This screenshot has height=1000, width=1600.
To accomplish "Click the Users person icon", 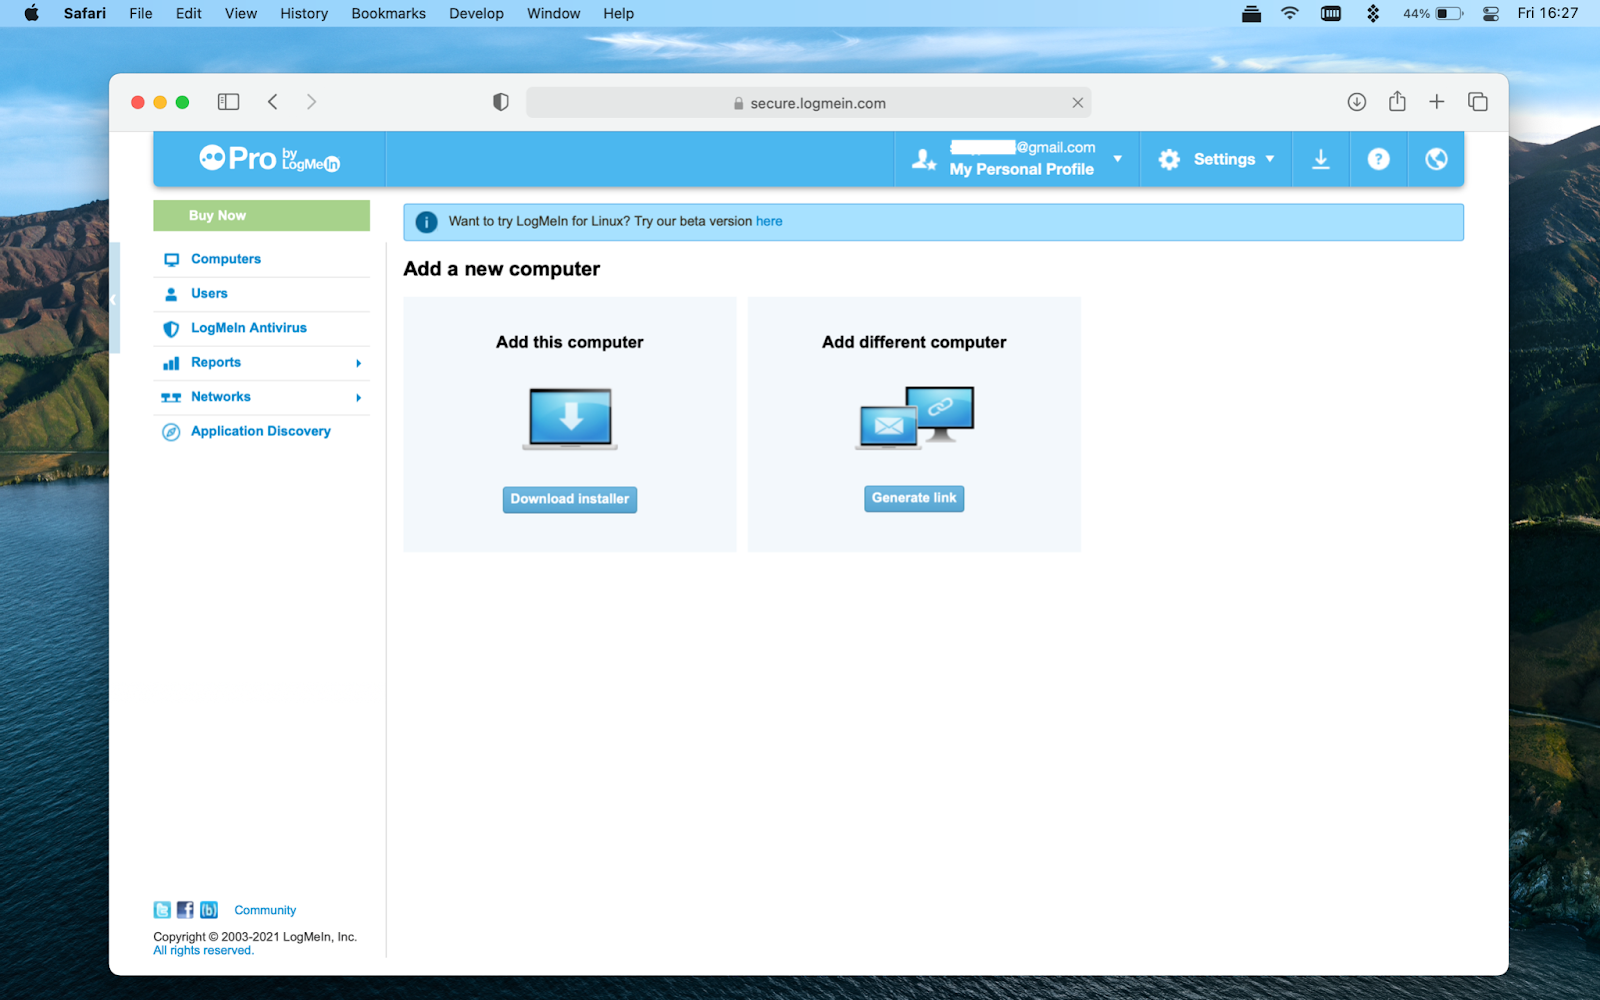I will click(171, 294).
